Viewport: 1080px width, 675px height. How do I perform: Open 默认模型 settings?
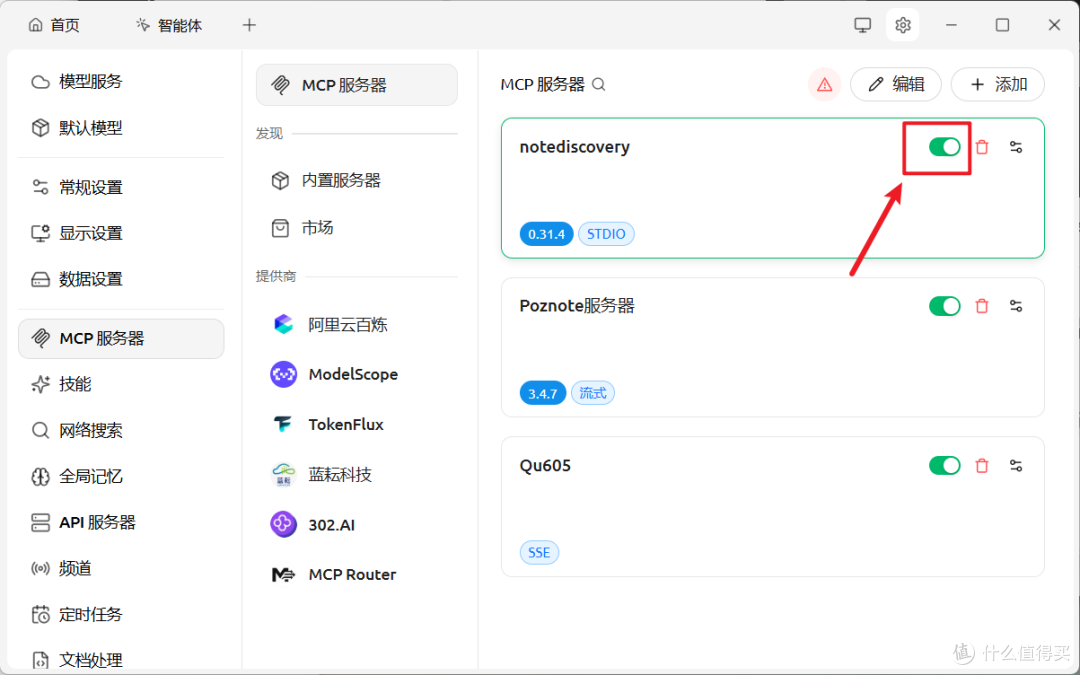[121, 128]
